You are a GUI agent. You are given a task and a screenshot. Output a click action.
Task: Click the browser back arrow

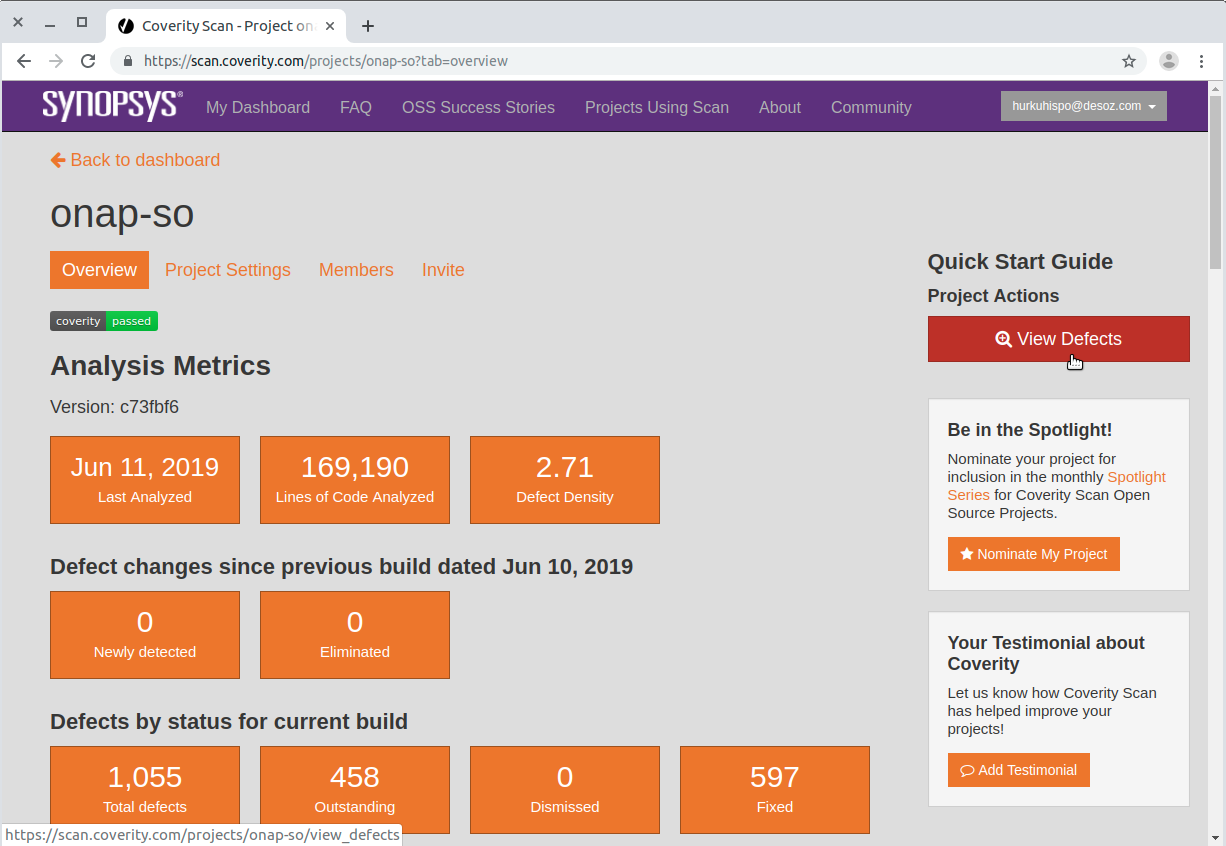tap(24, 61)
